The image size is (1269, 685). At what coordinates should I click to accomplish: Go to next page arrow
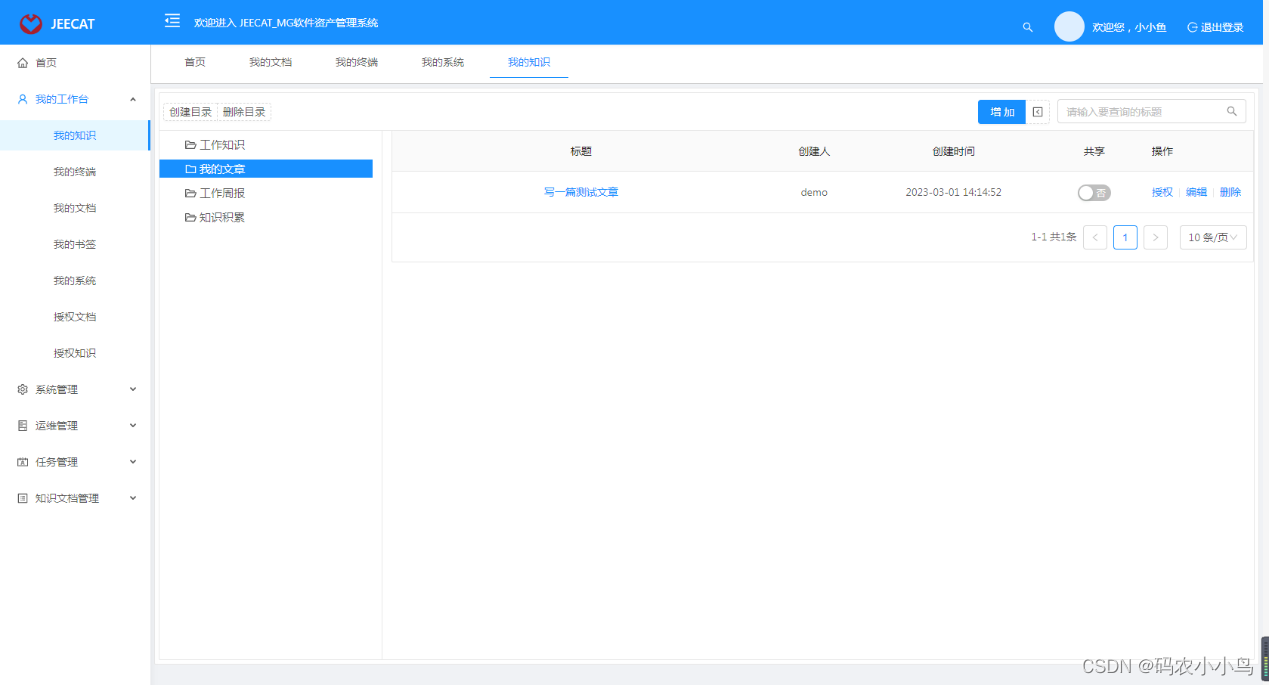(1155, 237)
